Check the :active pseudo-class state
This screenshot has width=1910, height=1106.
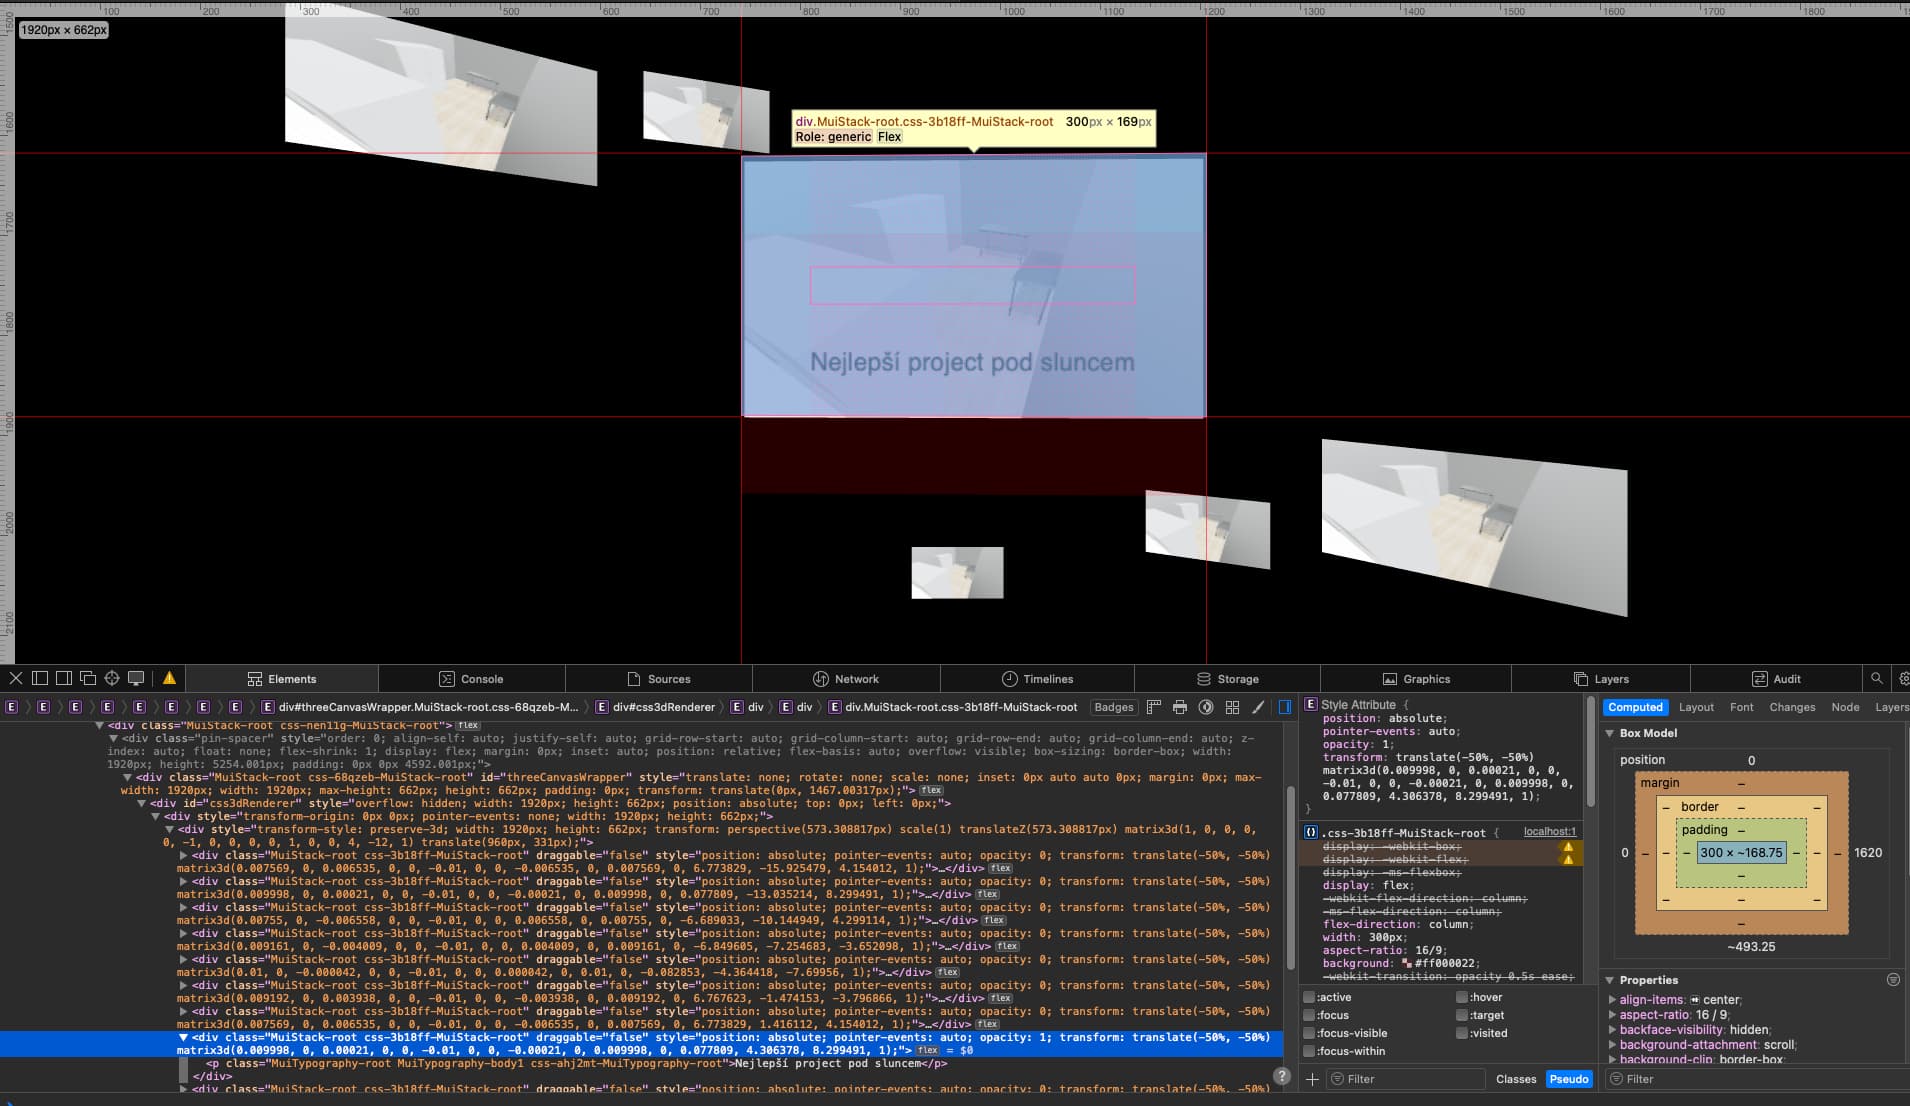point(1311,997)
